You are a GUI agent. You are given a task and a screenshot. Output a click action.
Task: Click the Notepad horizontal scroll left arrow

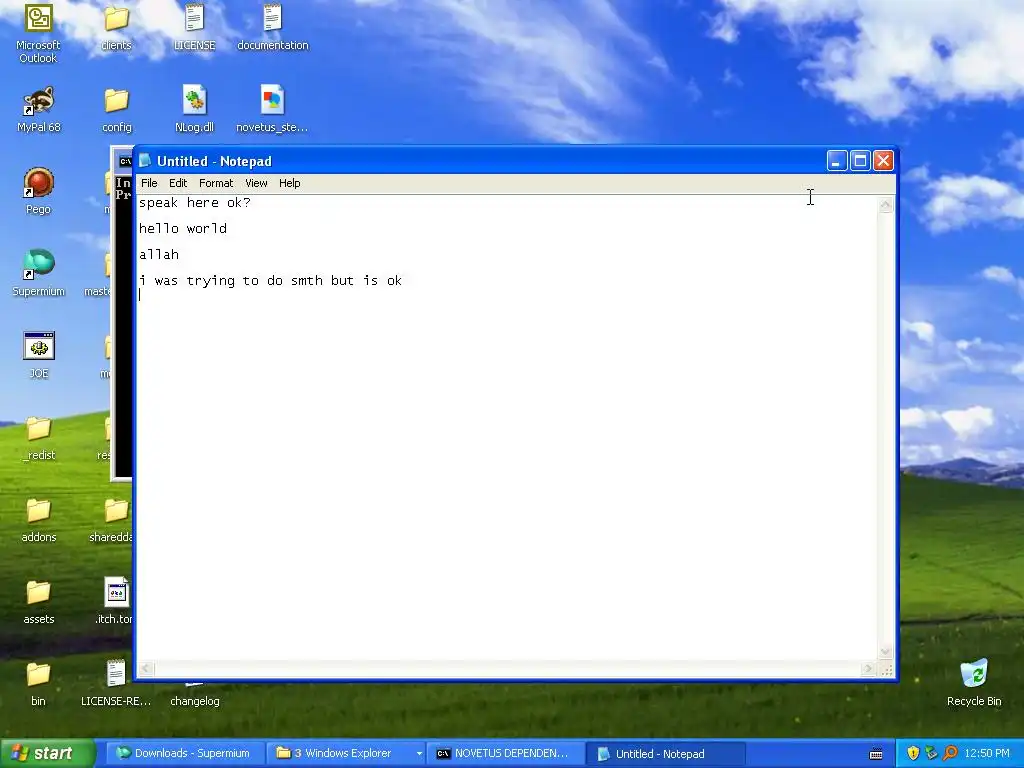146,668
